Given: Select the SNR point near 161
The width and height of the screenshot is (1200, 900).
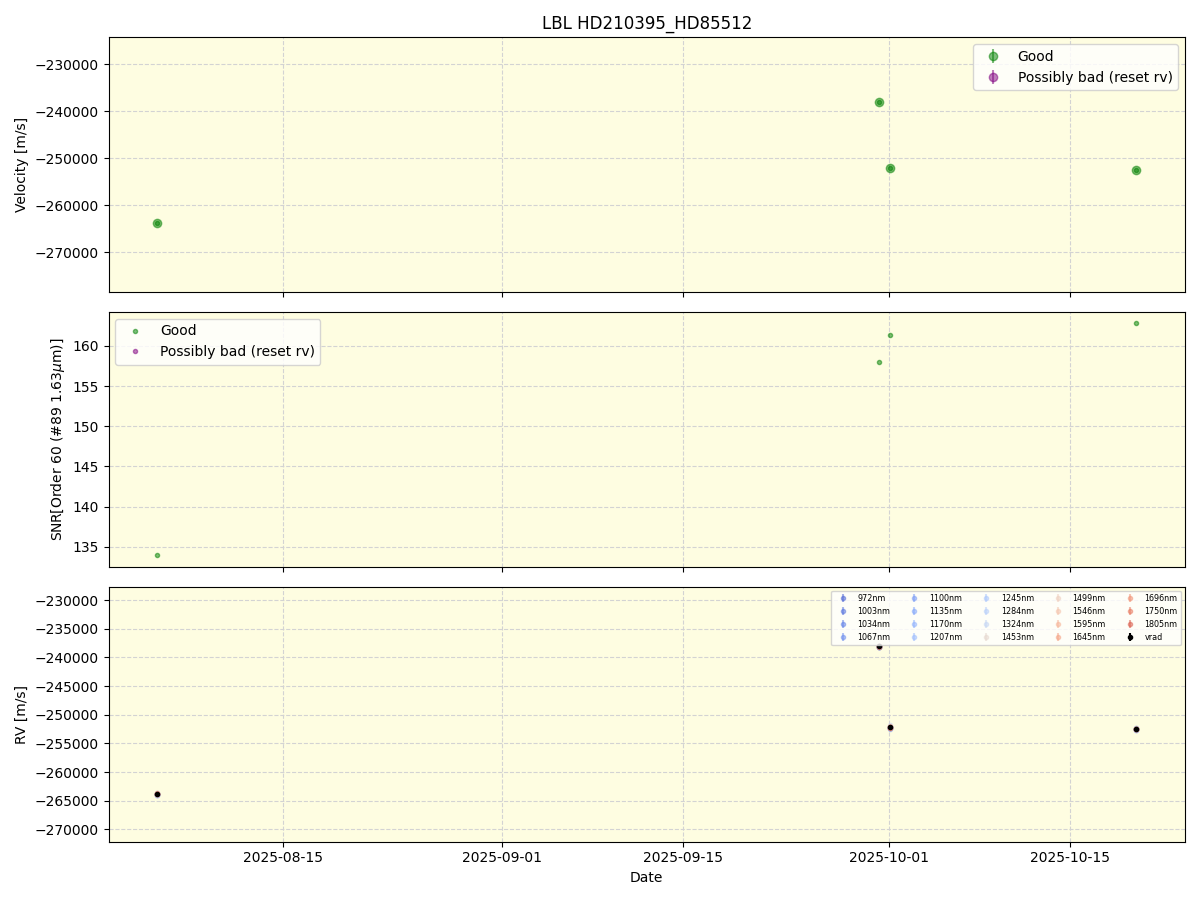Looking at the screenshot, I should click(890, 335).
